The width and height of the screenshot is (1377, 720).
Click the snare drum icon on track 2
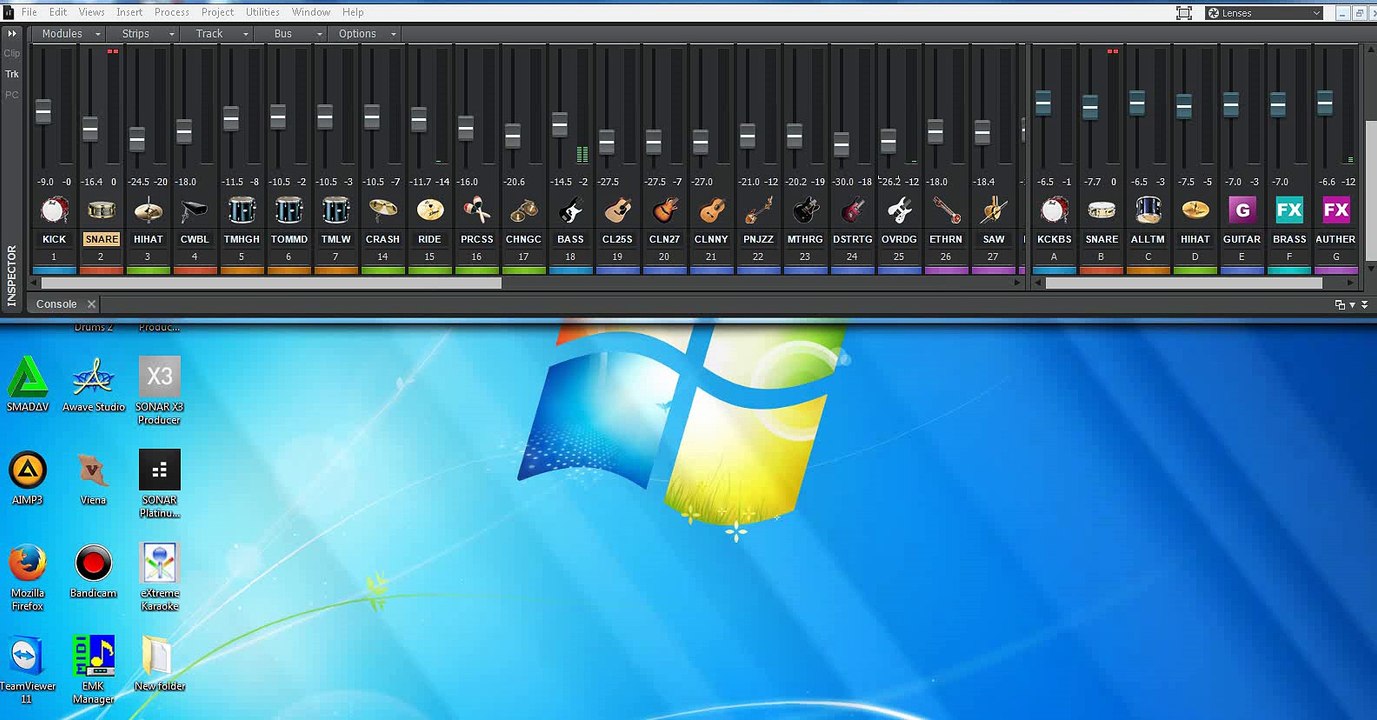point(101,210)
